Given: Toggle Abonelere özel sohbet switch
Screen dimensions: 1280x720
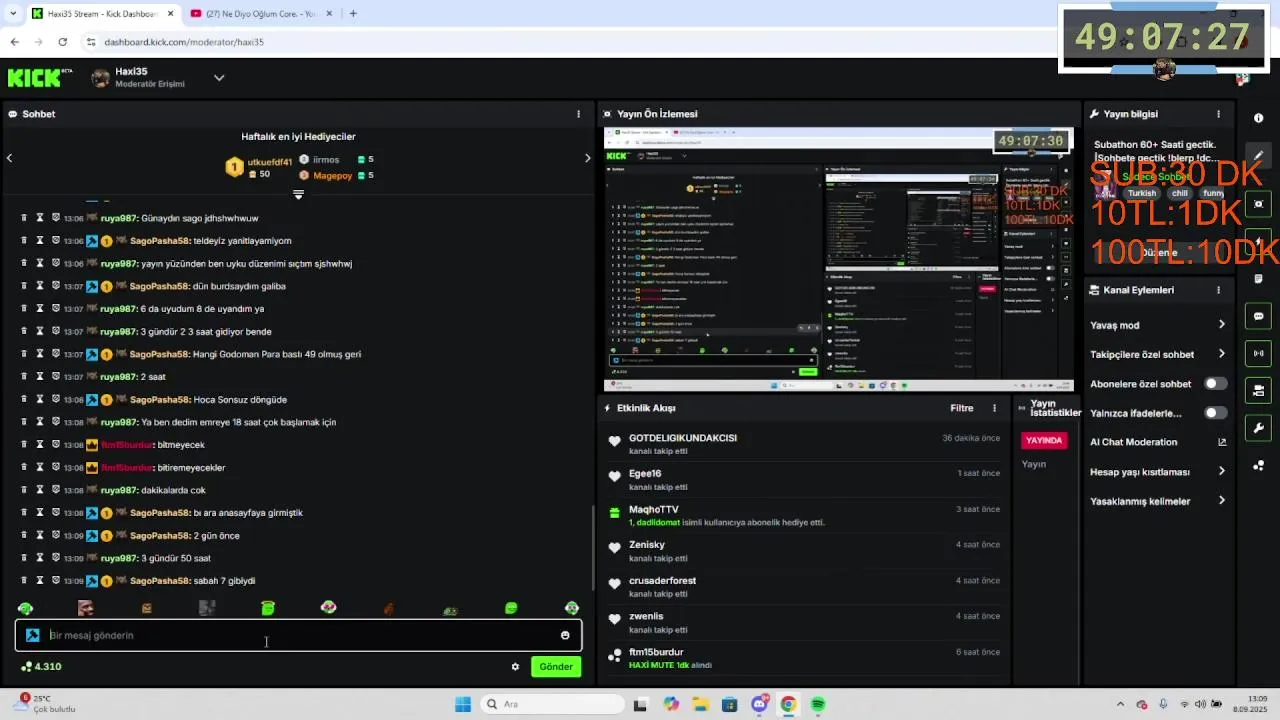Looking at the screenshot, I should tap(1215, 384).
